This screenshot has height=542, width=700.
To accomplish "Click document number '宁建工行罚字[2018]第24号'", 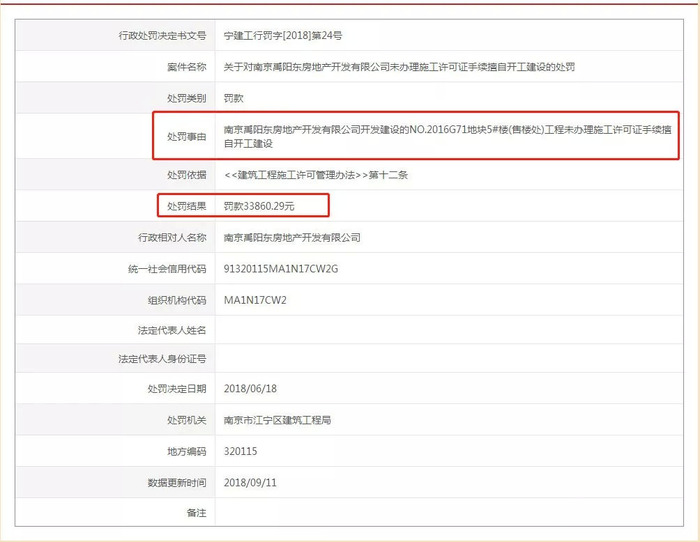I will click(x=283, y=36).
